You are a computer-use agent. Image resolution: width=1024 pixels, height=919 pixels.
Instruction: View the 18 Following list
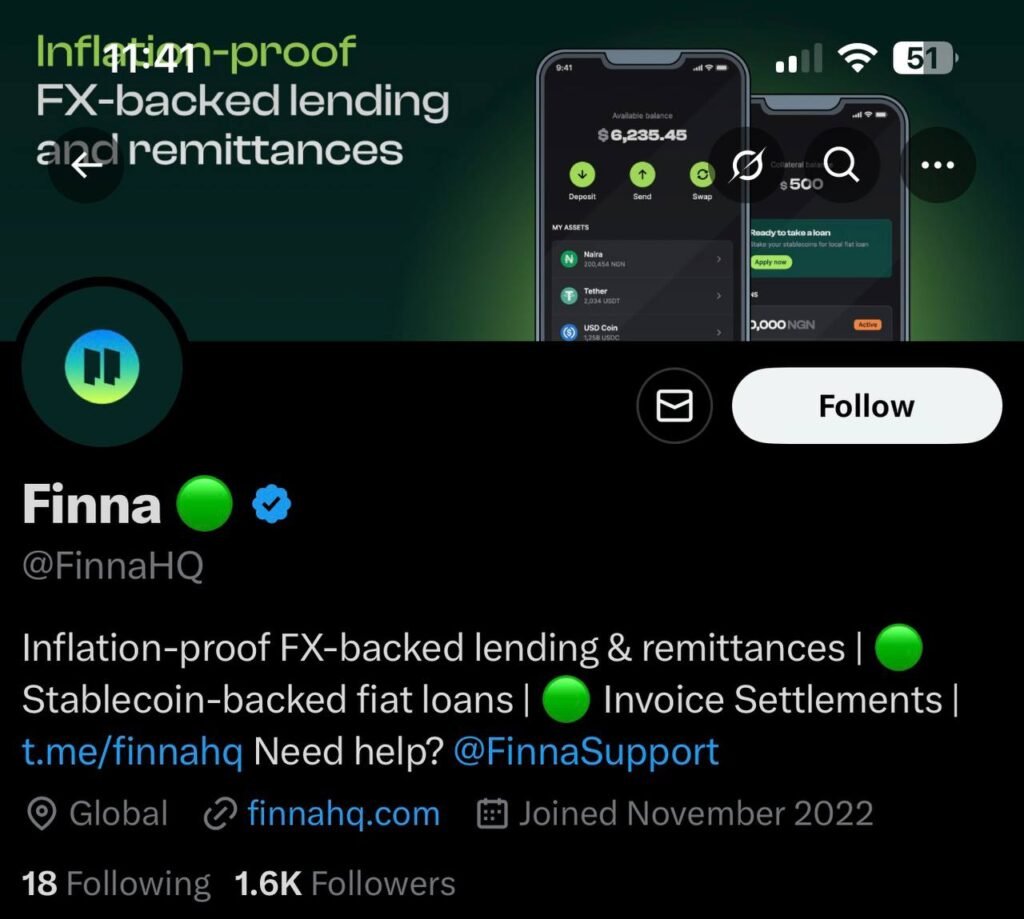click(116, 884)
